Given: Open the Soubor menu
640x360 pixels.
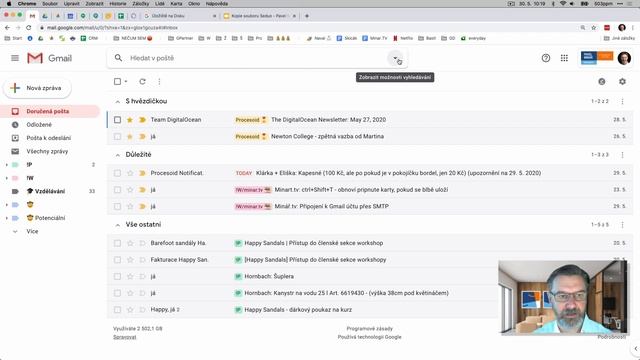Looking at the screenshot, I should tap(50, 3).
